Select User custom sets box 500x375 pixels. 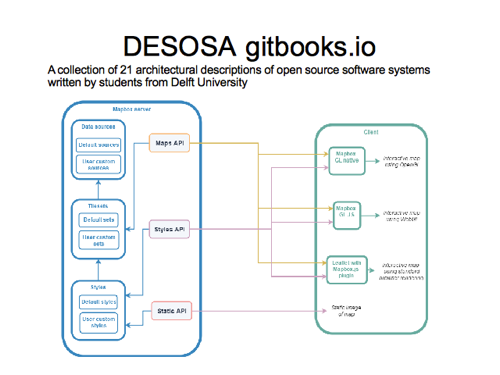click(99, 240)
